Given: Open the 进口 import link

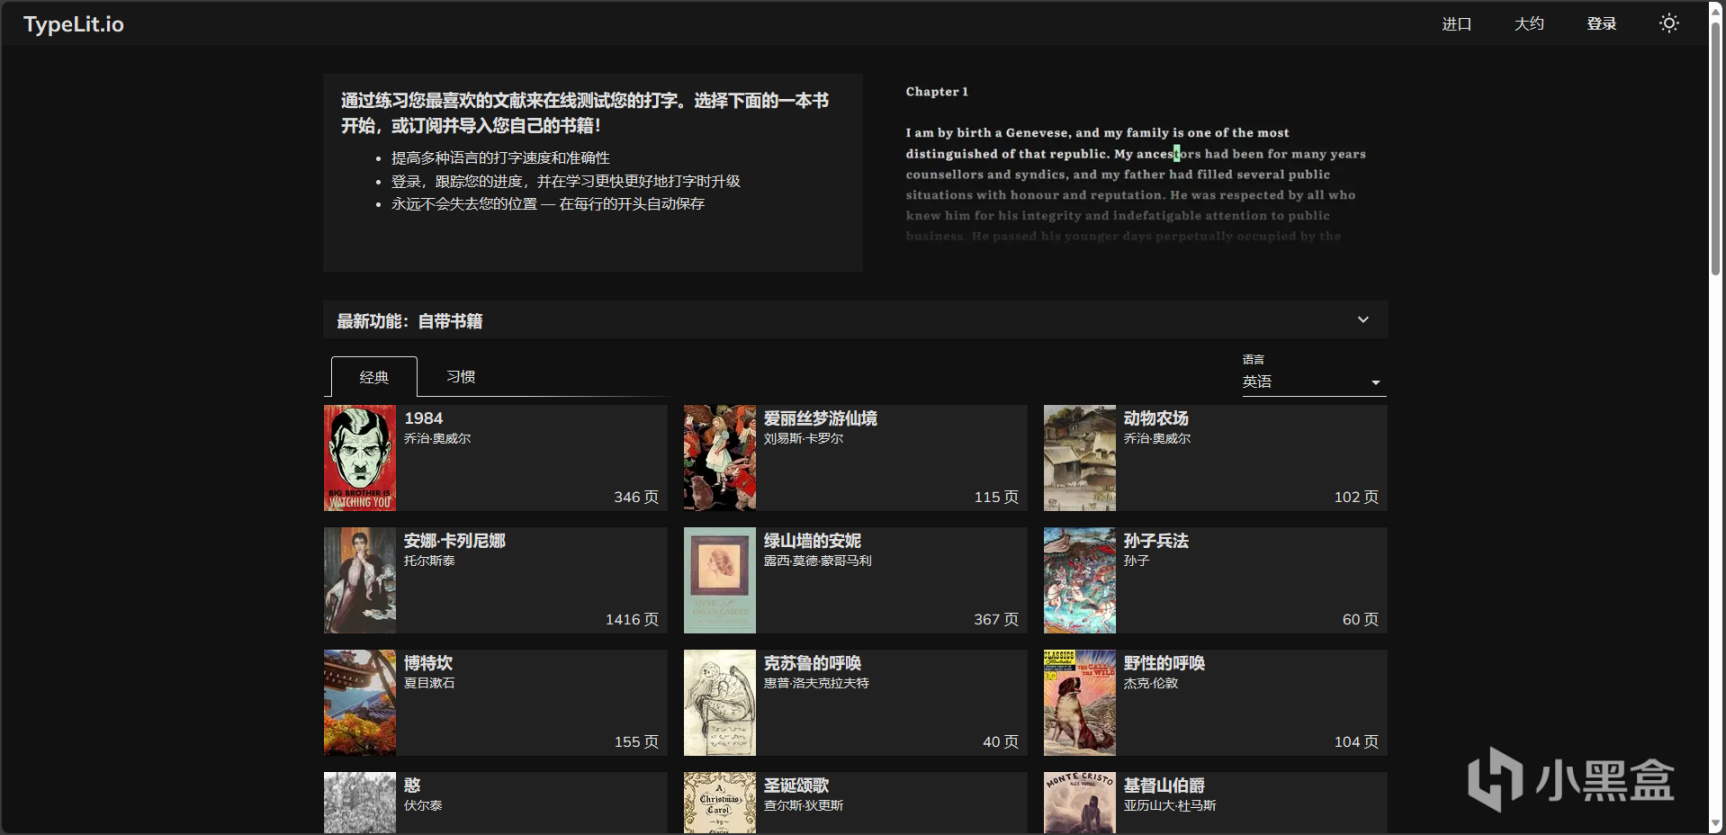Looking at the screenshot, I should 1456,24.
